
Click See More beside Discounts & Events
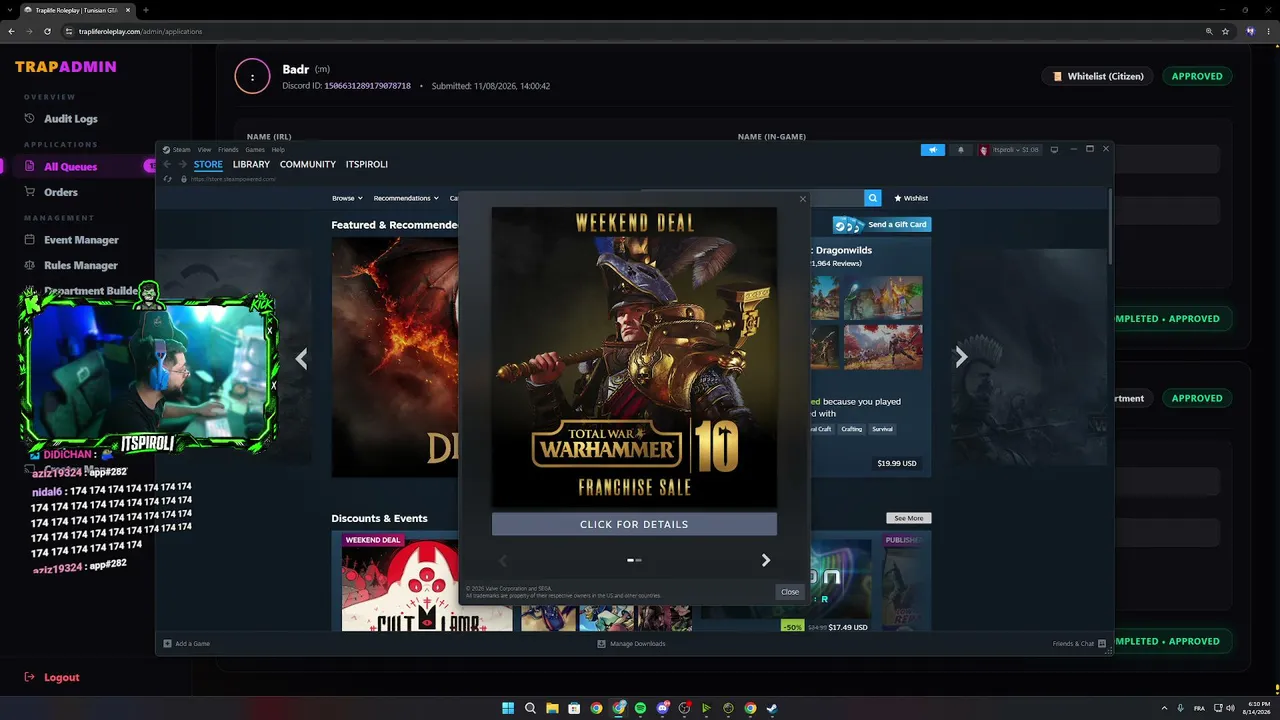[x=909, y=518]
